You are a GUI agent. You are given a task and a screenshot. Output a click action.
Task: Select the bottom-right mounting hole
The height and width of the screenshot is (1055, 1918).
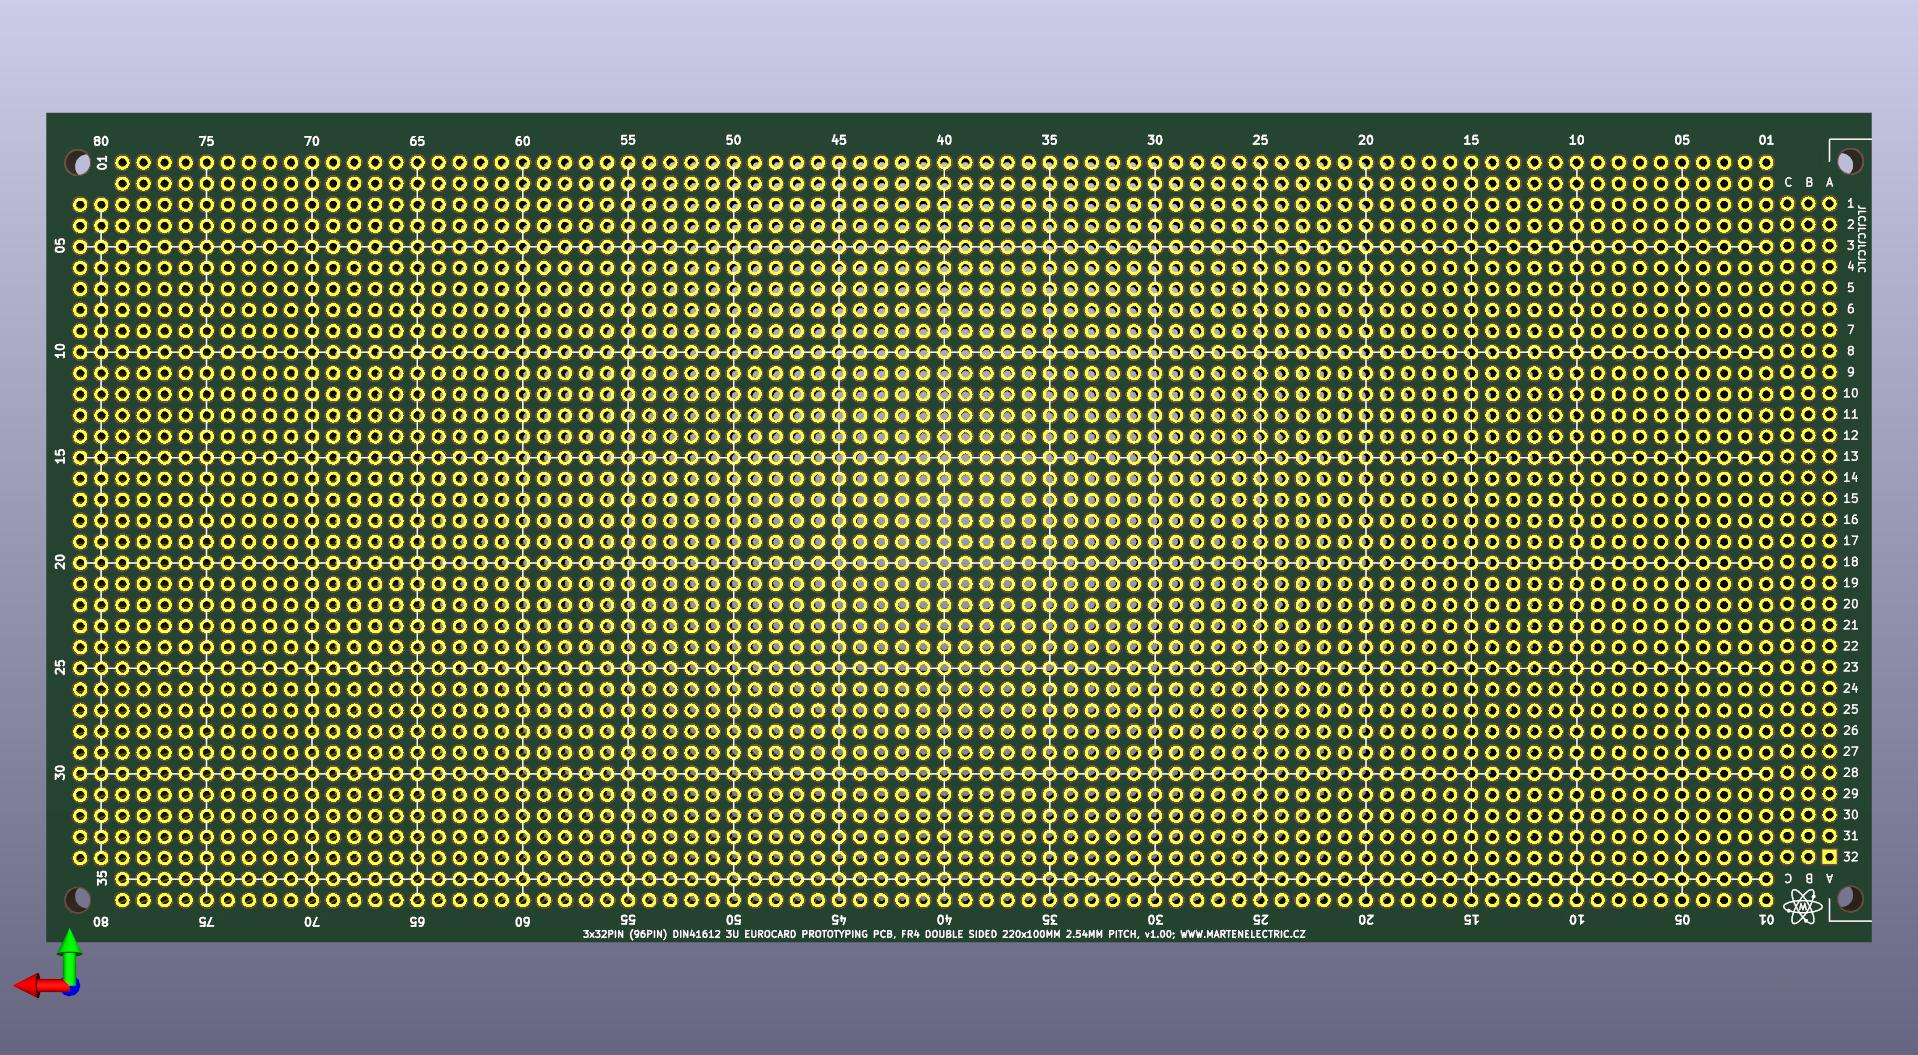1849,898
